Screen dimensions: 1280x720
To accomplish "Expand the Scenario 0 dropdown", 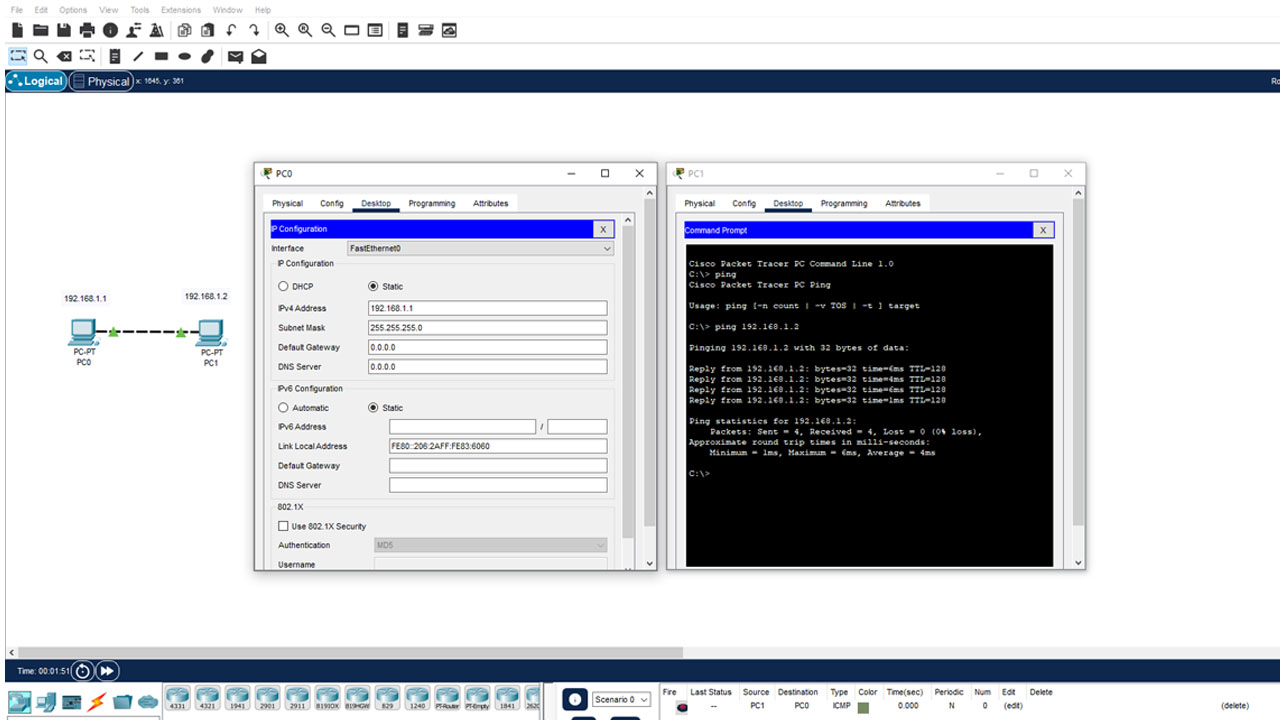I will click(x=621, y=699).
